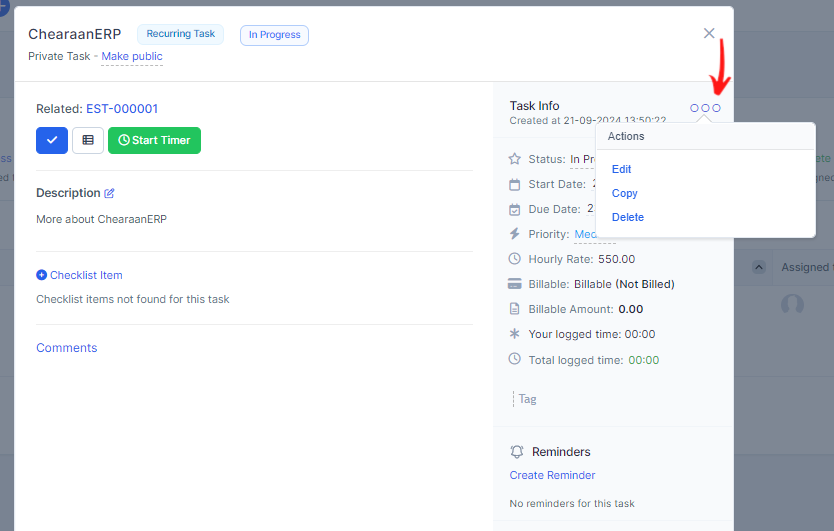The image size is (834, 531).
Task: Click the Reminders bell icon
Action: point(517,452)
